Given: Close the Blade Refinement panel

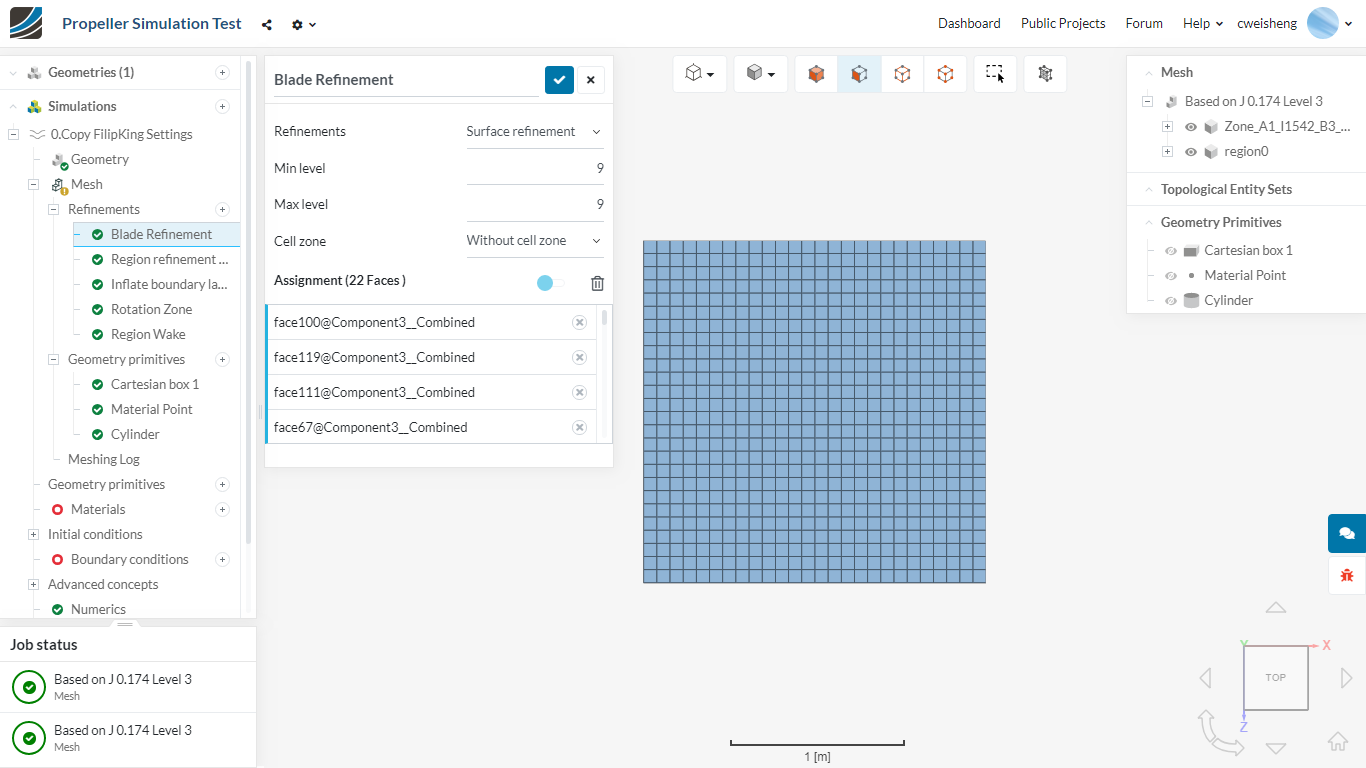Looking at the screenshot, I should pyautogui.click(x=590, y=80).
